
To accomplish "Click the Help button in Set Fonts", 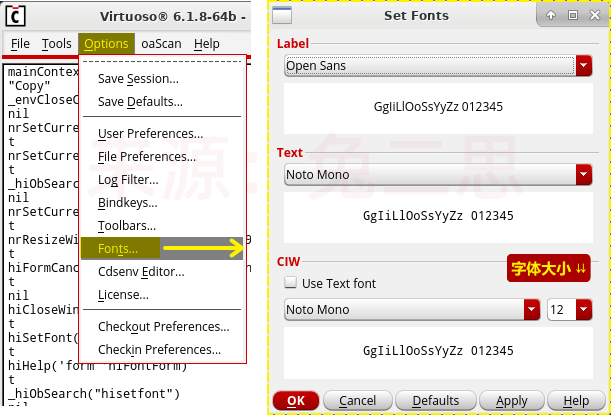I will (576, 401).
